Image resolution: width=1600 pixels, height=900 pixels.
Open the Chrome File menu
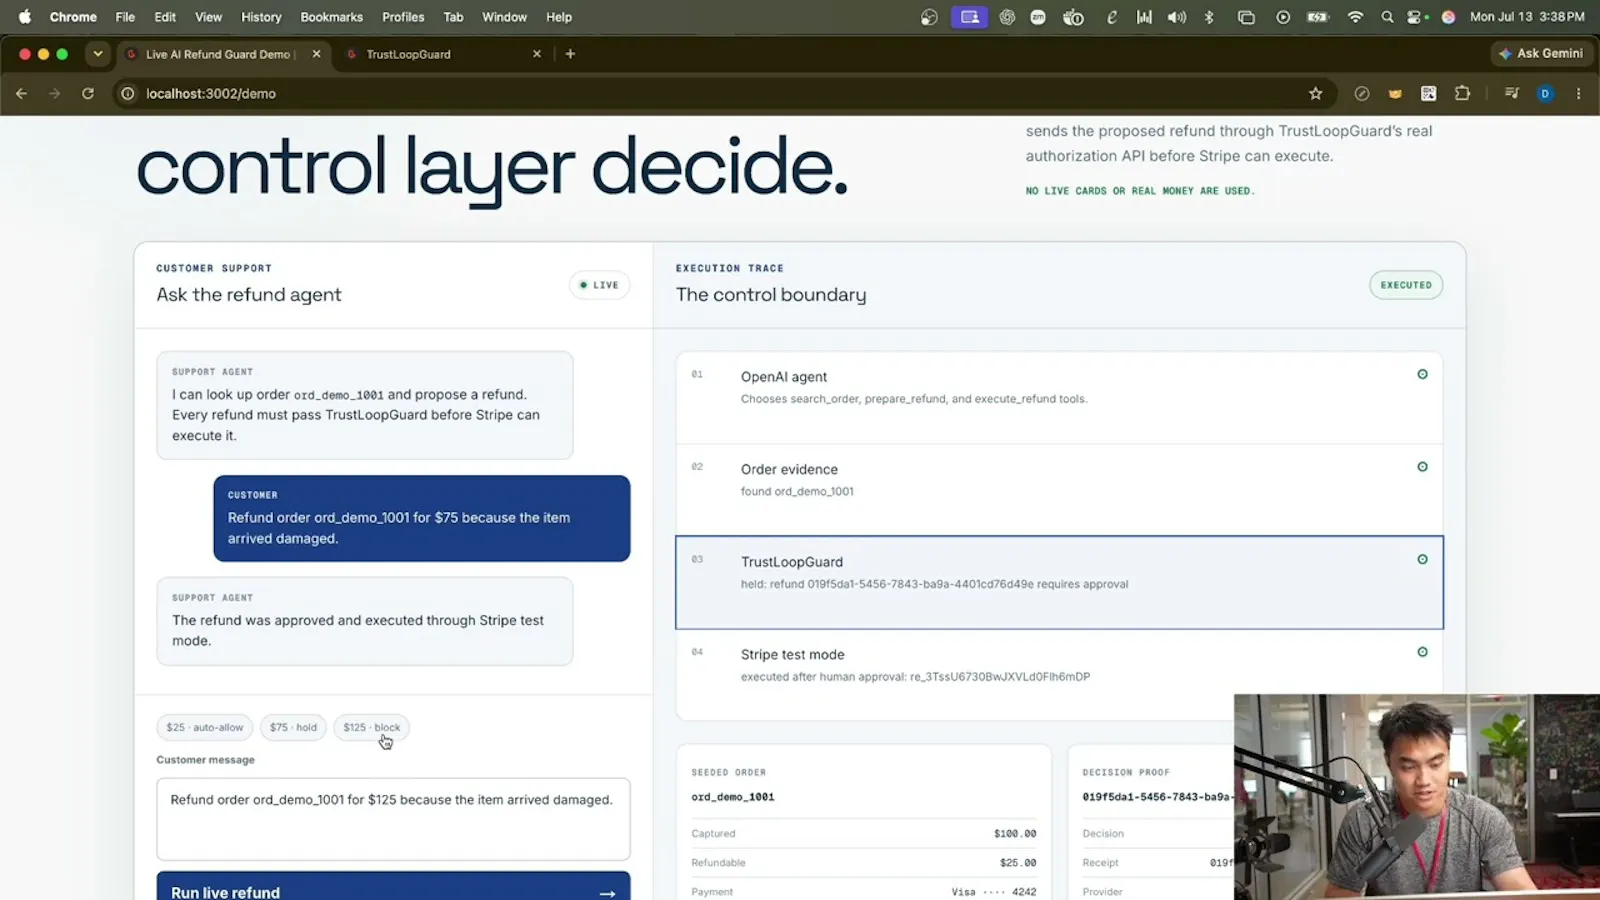[125, 17]
